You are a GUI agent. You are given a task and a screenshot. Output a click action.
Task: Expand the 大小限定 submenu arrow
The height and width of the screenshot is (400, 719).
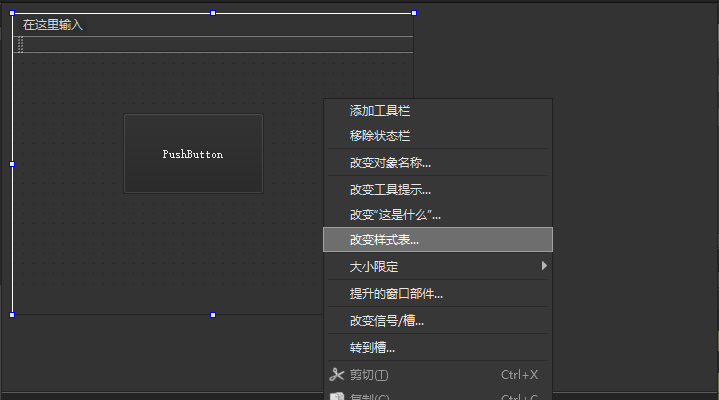tap(544, 266)
